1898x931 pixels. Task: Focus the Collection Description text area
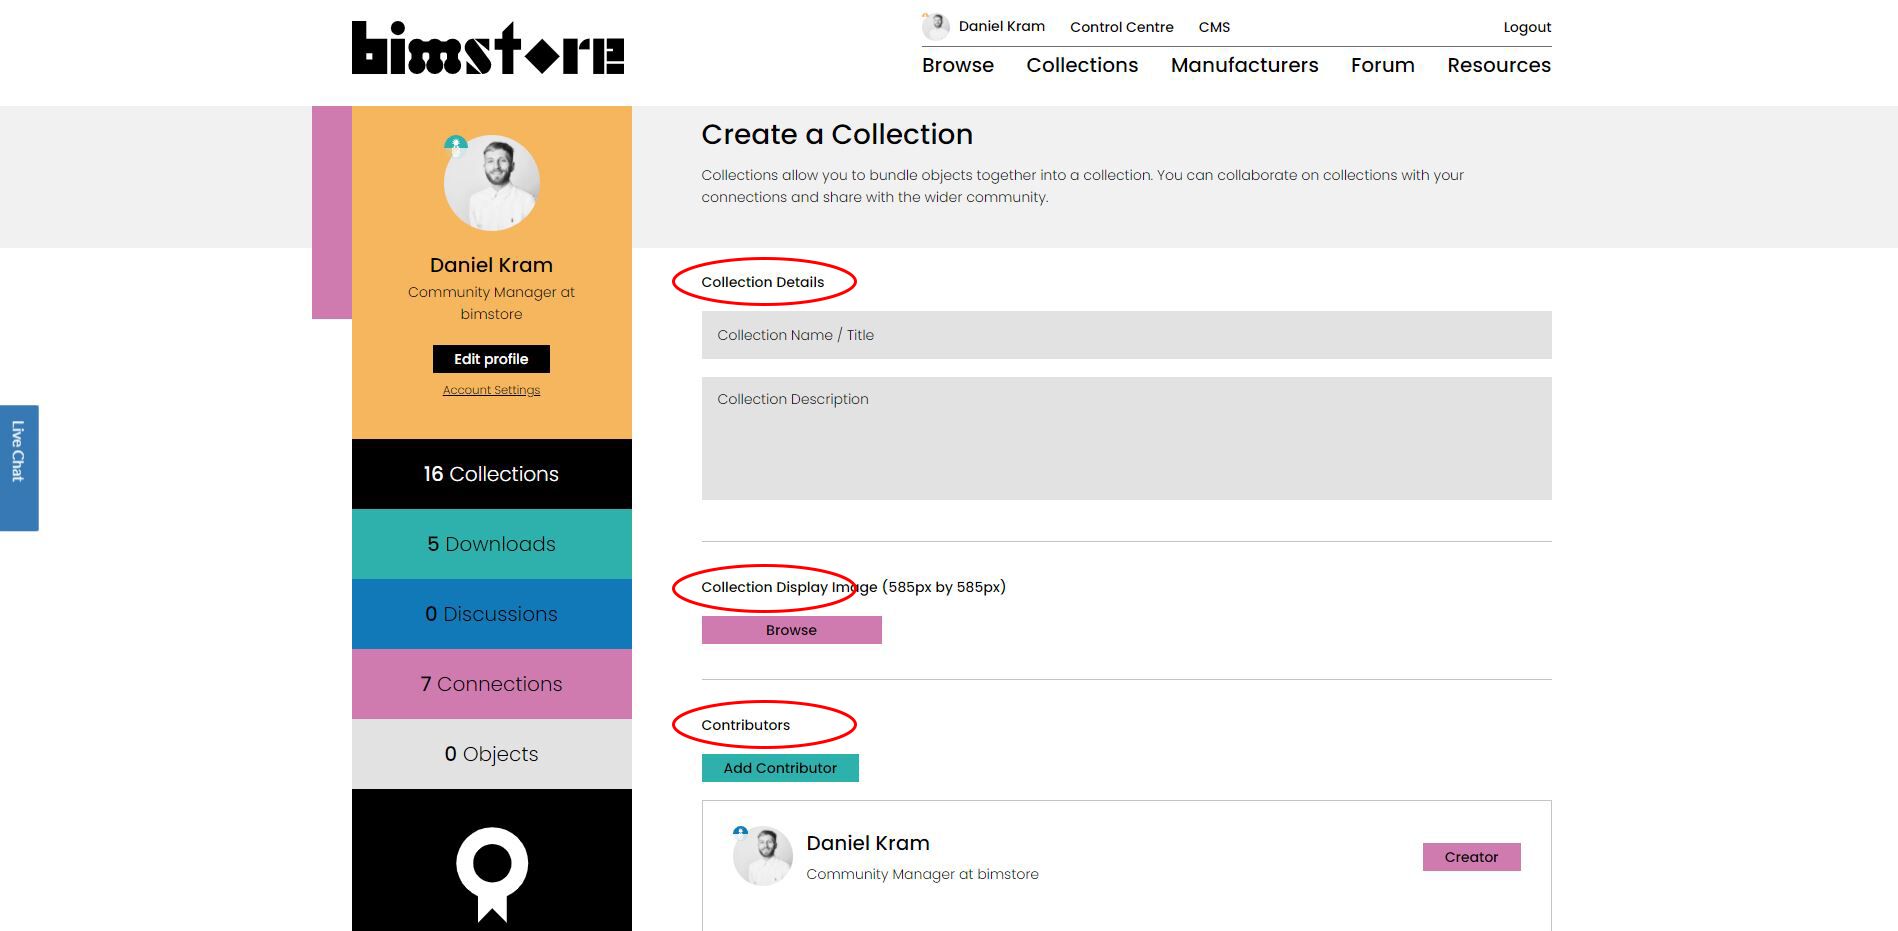point(1127,438)
